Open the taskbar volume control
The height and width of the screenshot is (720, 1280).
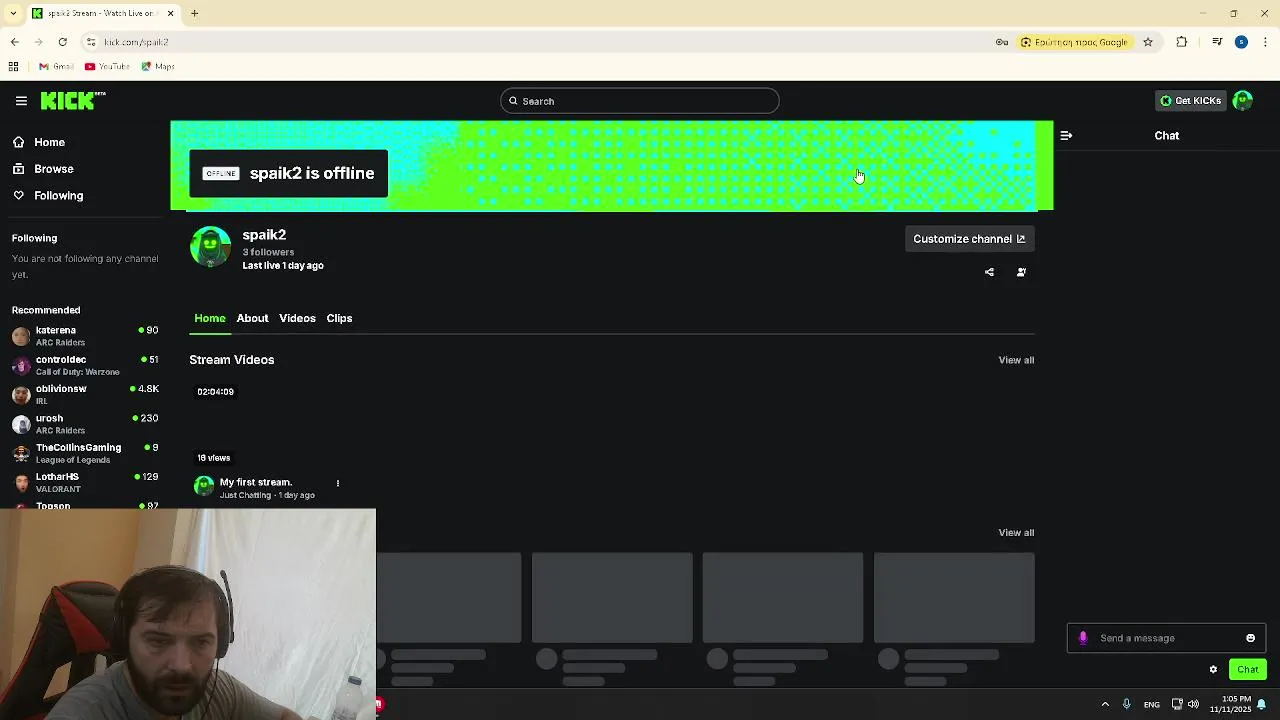click(1193, 705)
